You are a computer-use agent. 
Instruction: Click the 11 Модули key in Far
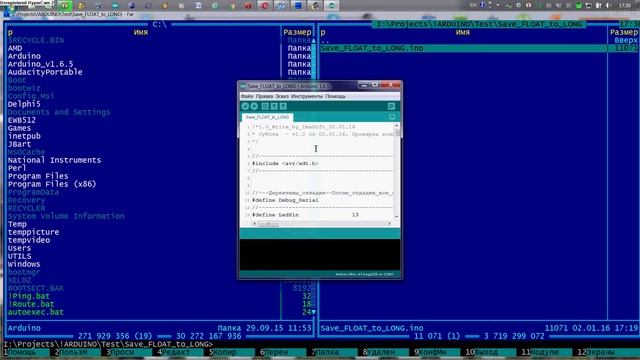coord(544,352)
